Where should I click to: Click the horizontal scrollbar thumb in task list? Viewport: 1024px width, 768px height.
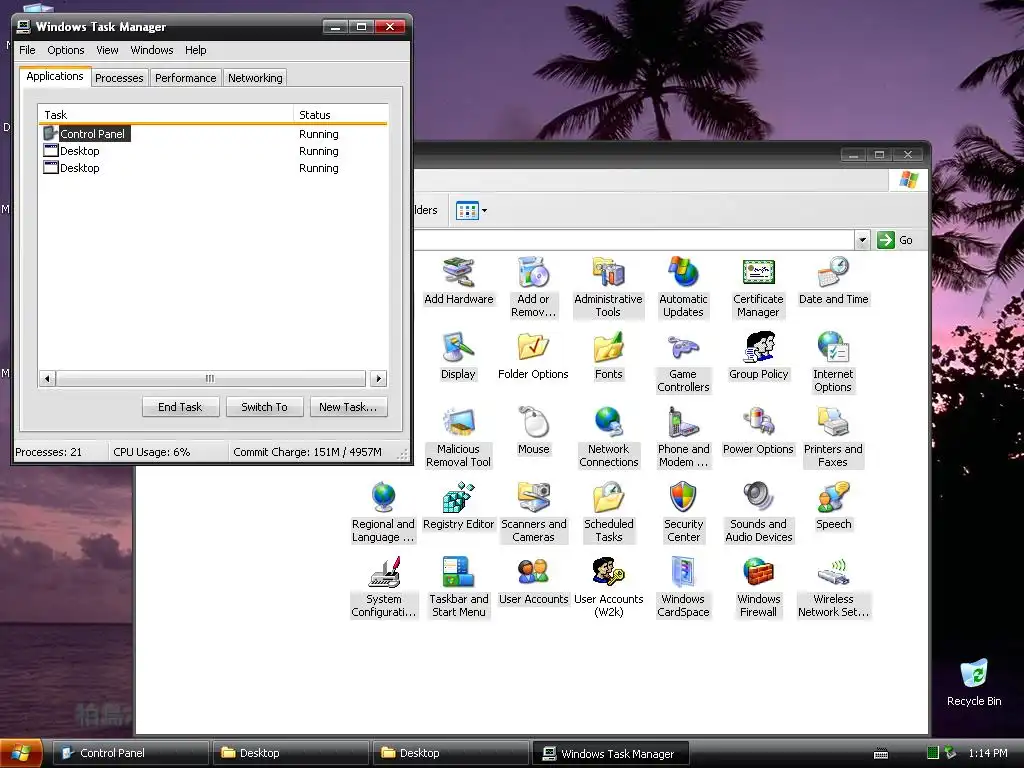click(210, 378)
